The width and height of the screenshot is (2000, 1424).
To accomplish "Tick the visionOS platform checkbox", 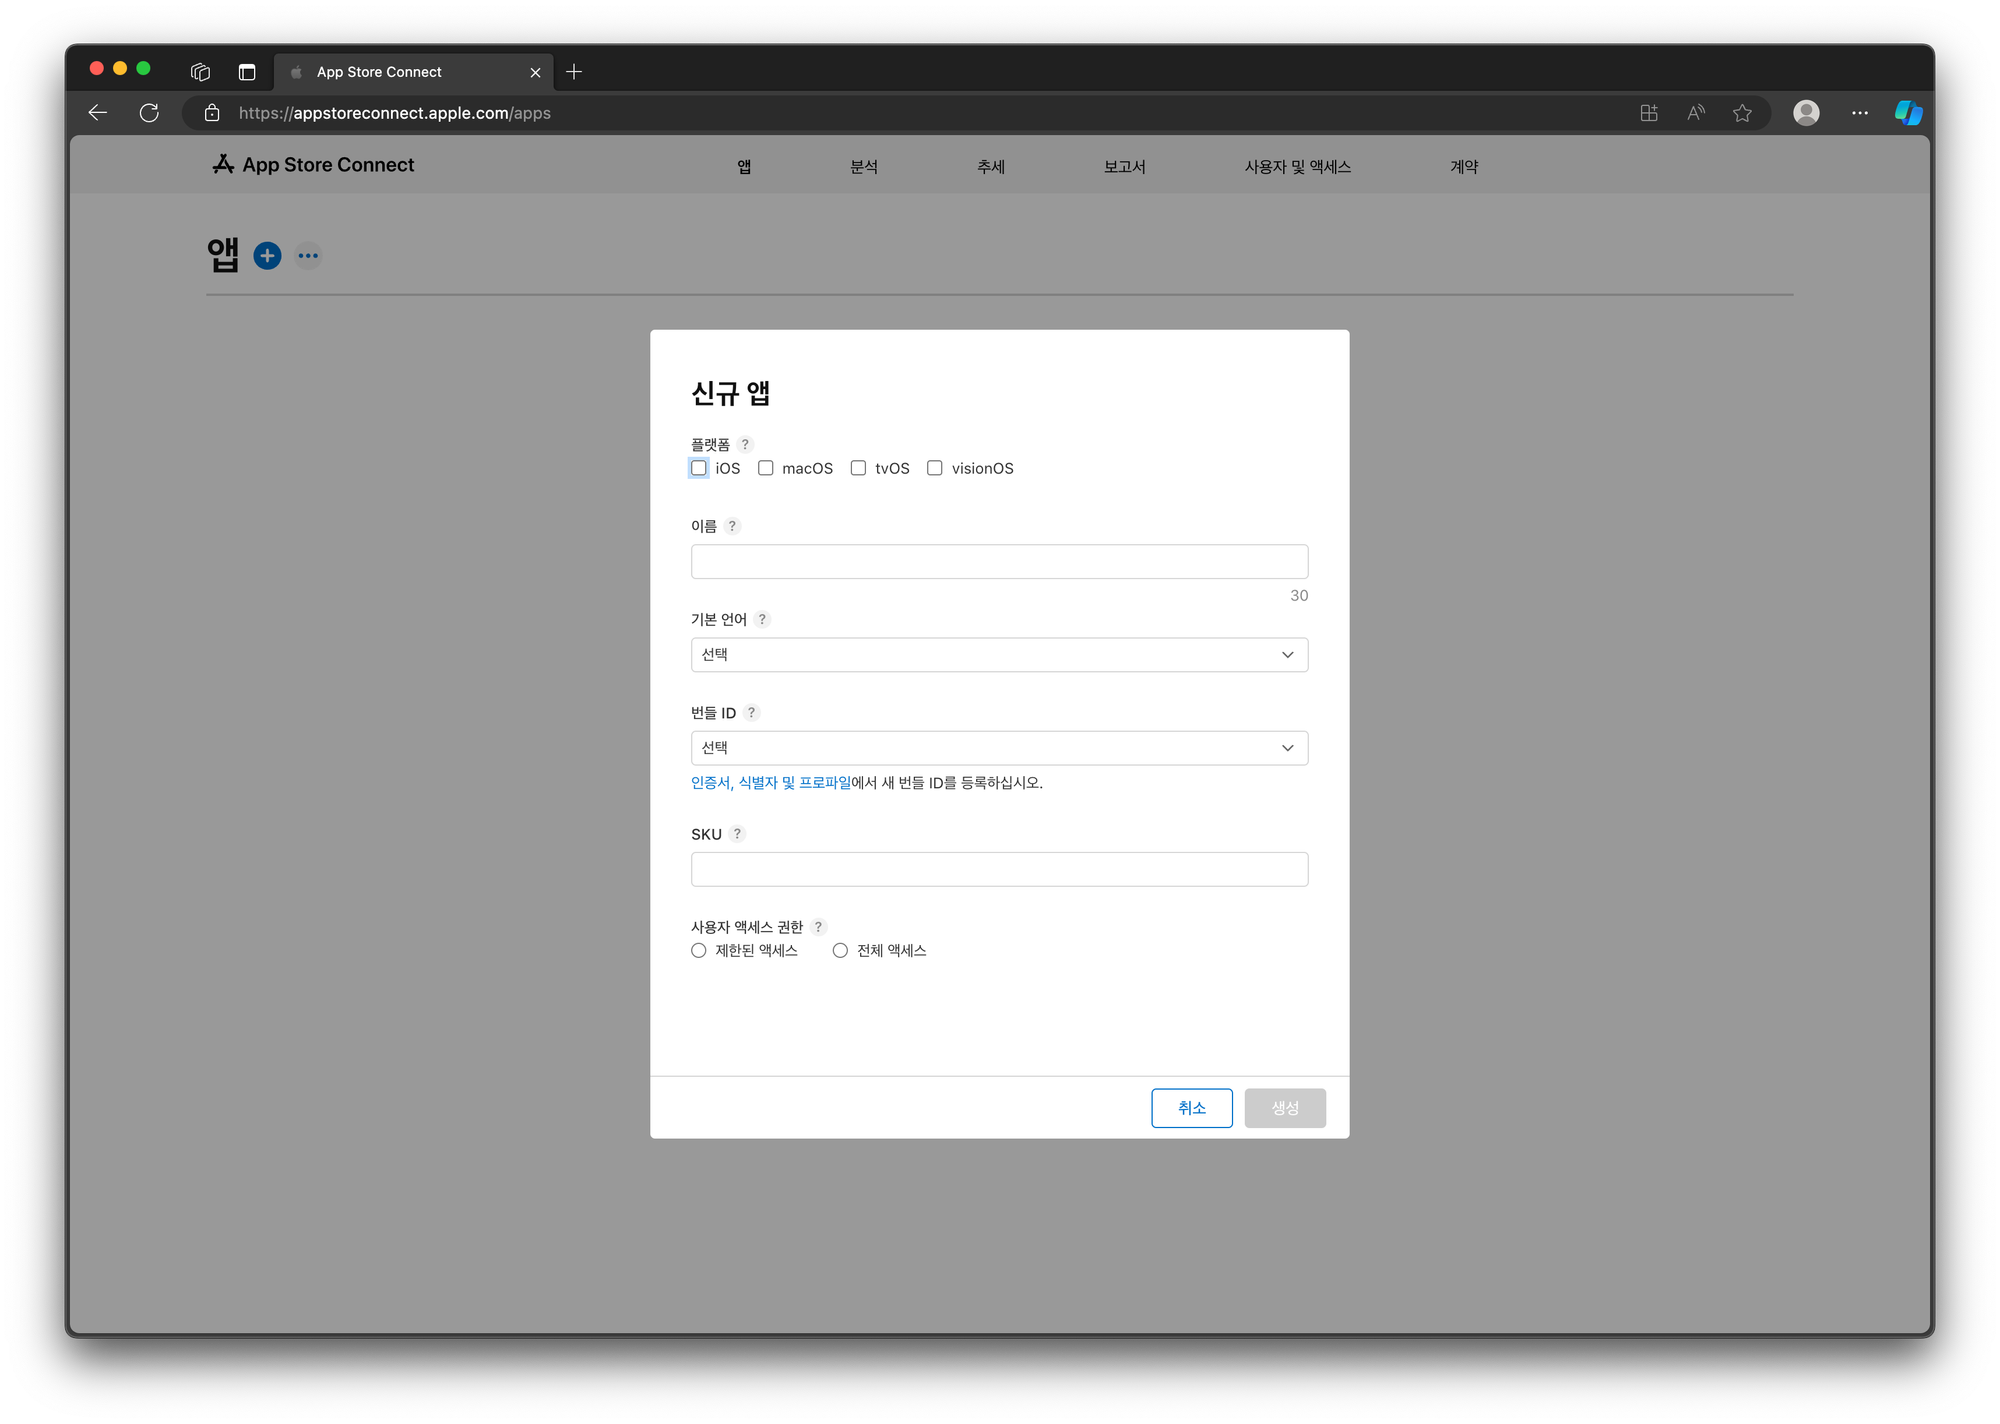I will pos(935,468).
